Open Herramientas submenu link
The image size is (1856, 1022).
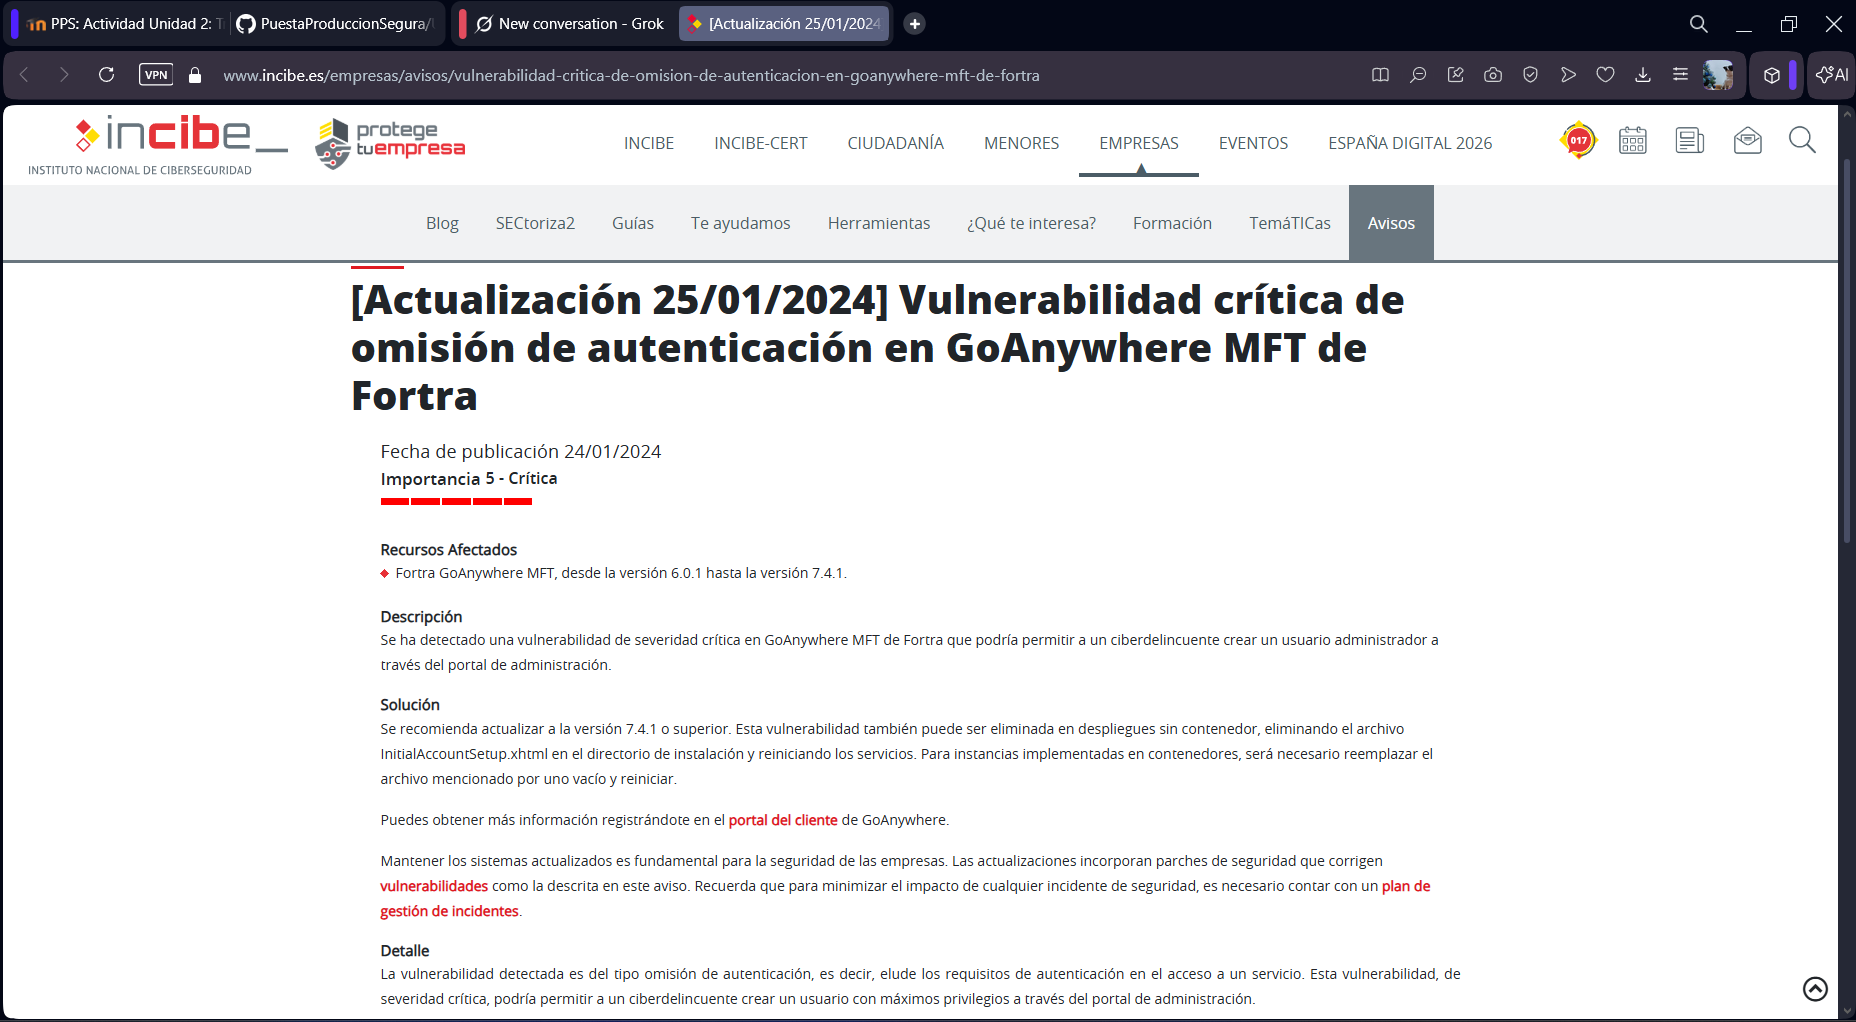coord(879,223)
